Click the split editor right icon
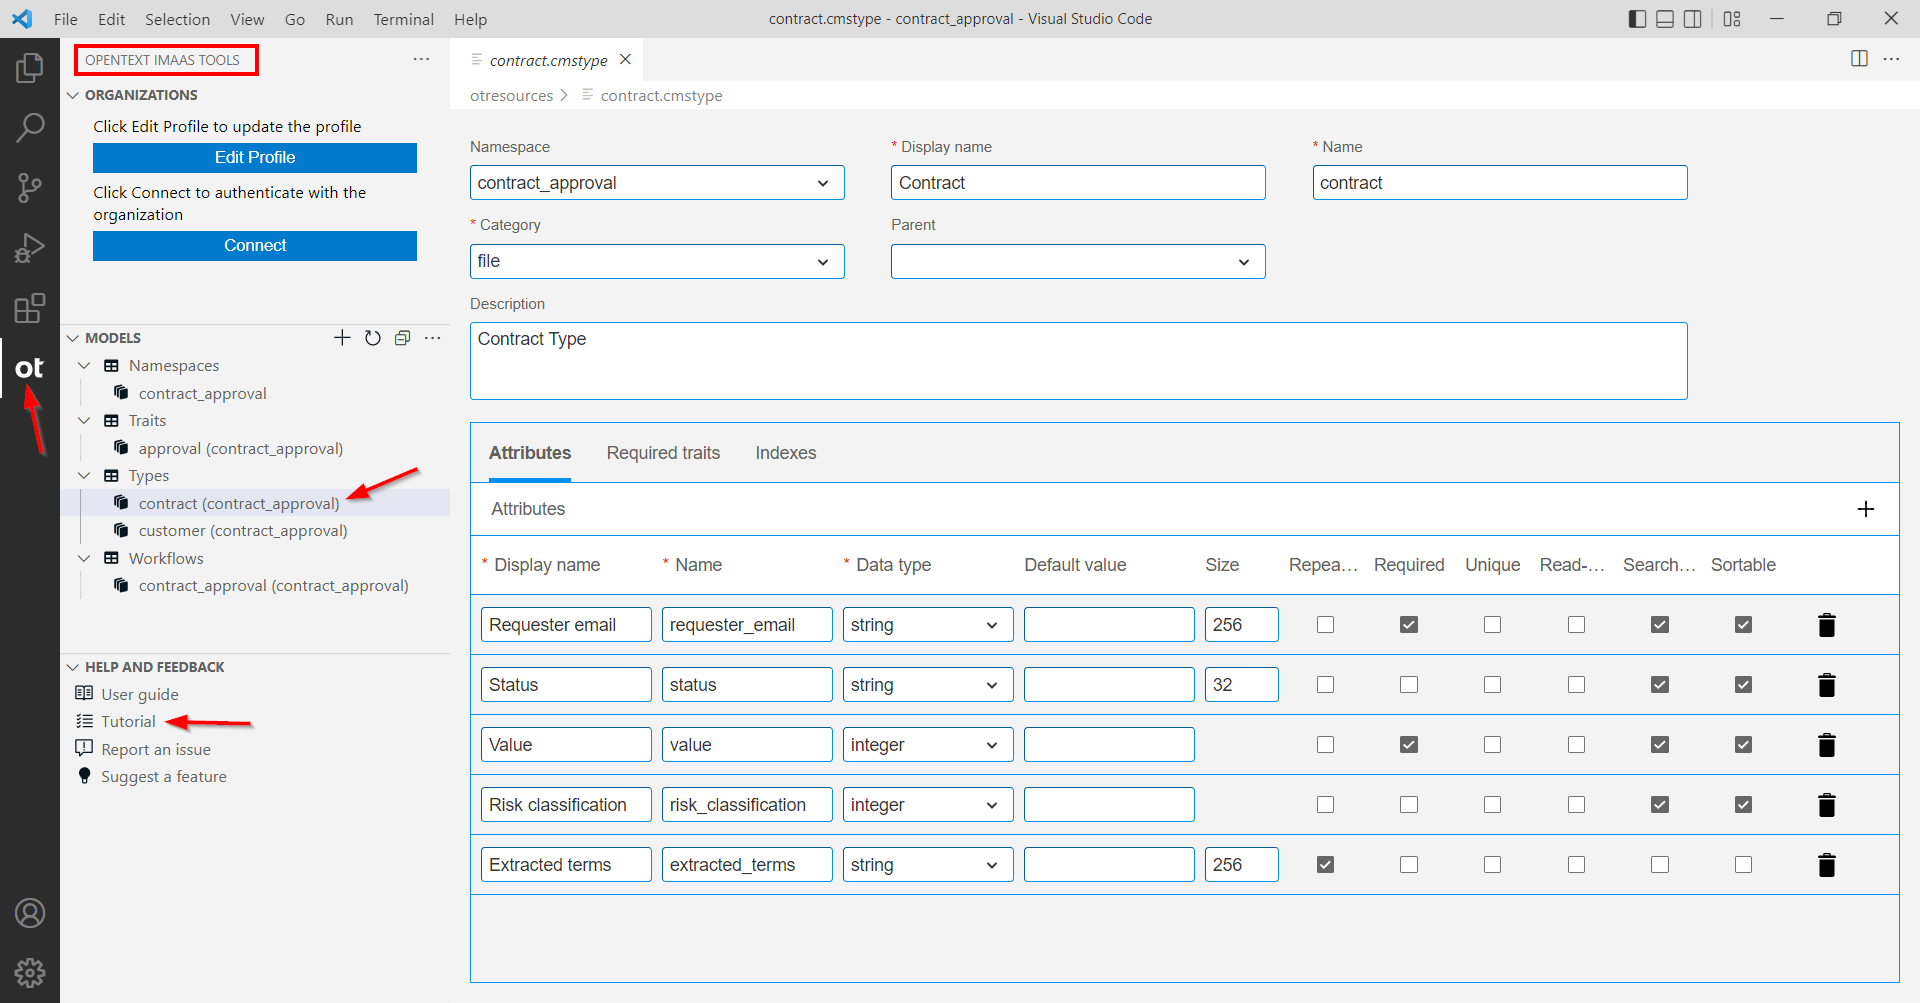The height and width of the screenshot is (1003, 1920). point(1859,59)
